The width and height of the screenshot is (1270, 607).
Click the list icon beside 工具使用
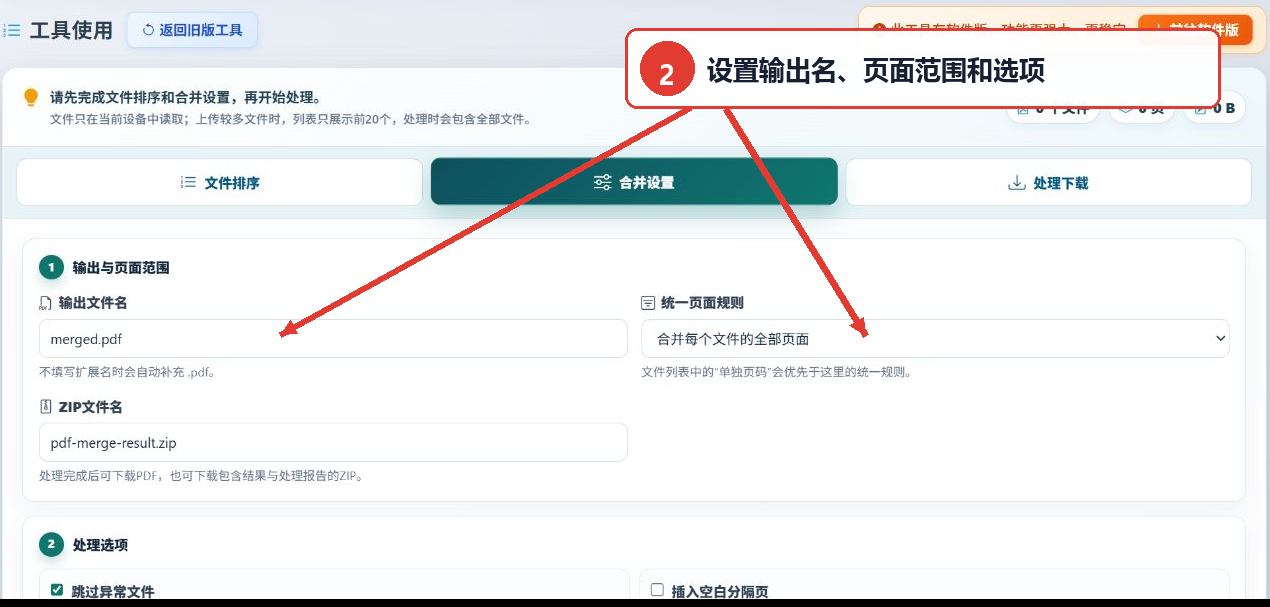(12, 31)
